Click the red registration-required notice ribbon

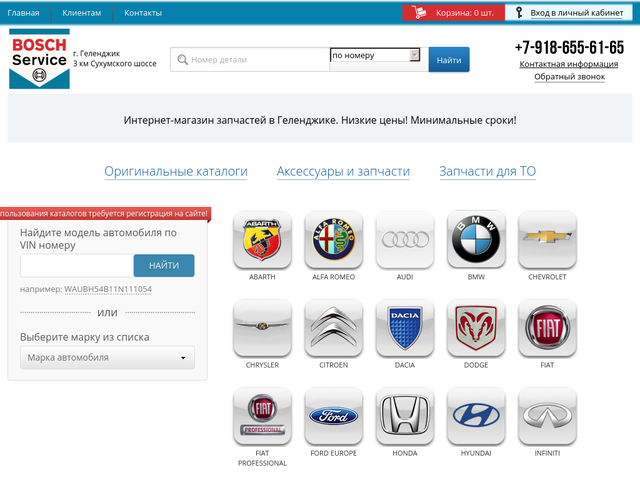tap(105, 213)
